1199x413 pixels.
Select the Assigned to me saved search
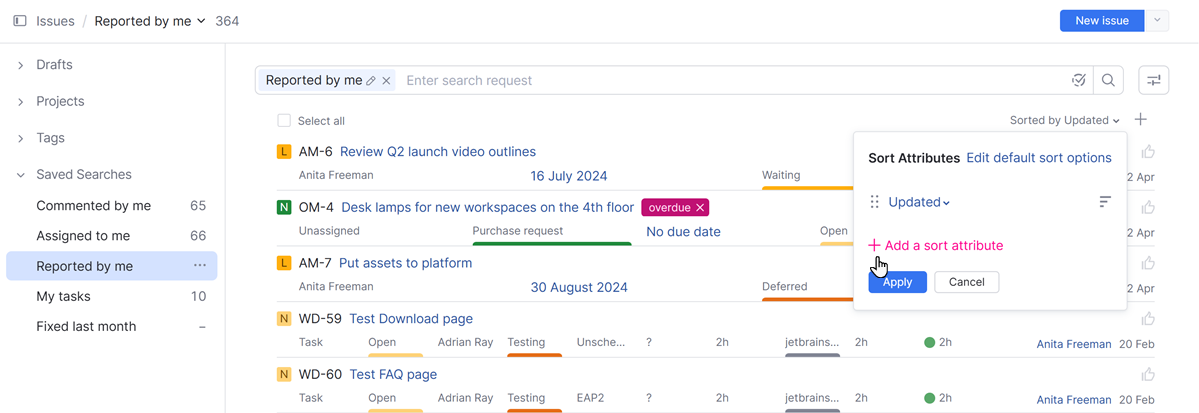coord(83,236)
